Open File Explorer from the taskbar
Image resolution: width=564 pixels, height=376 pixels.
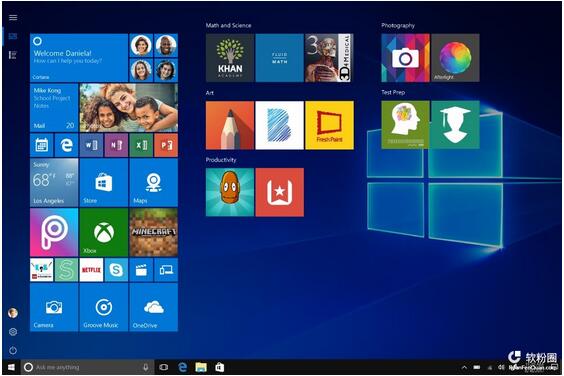(201, 367)
